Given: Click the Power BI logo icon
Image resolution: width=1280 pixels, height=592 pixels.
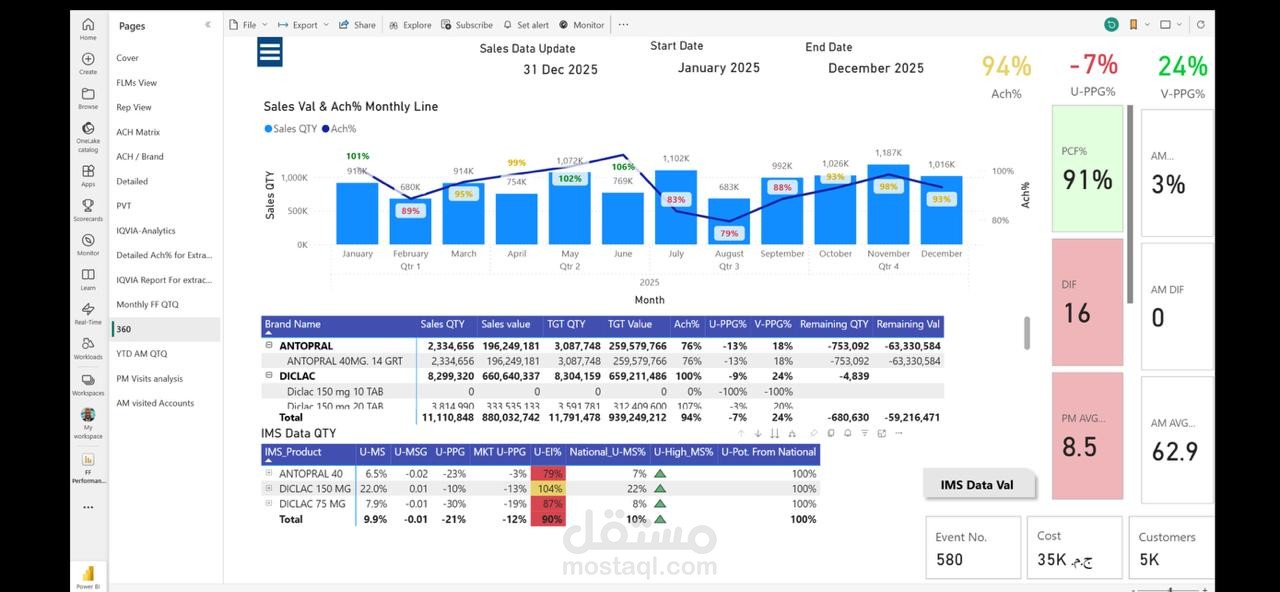Looking at the screenshot, I should click(88, 573).
